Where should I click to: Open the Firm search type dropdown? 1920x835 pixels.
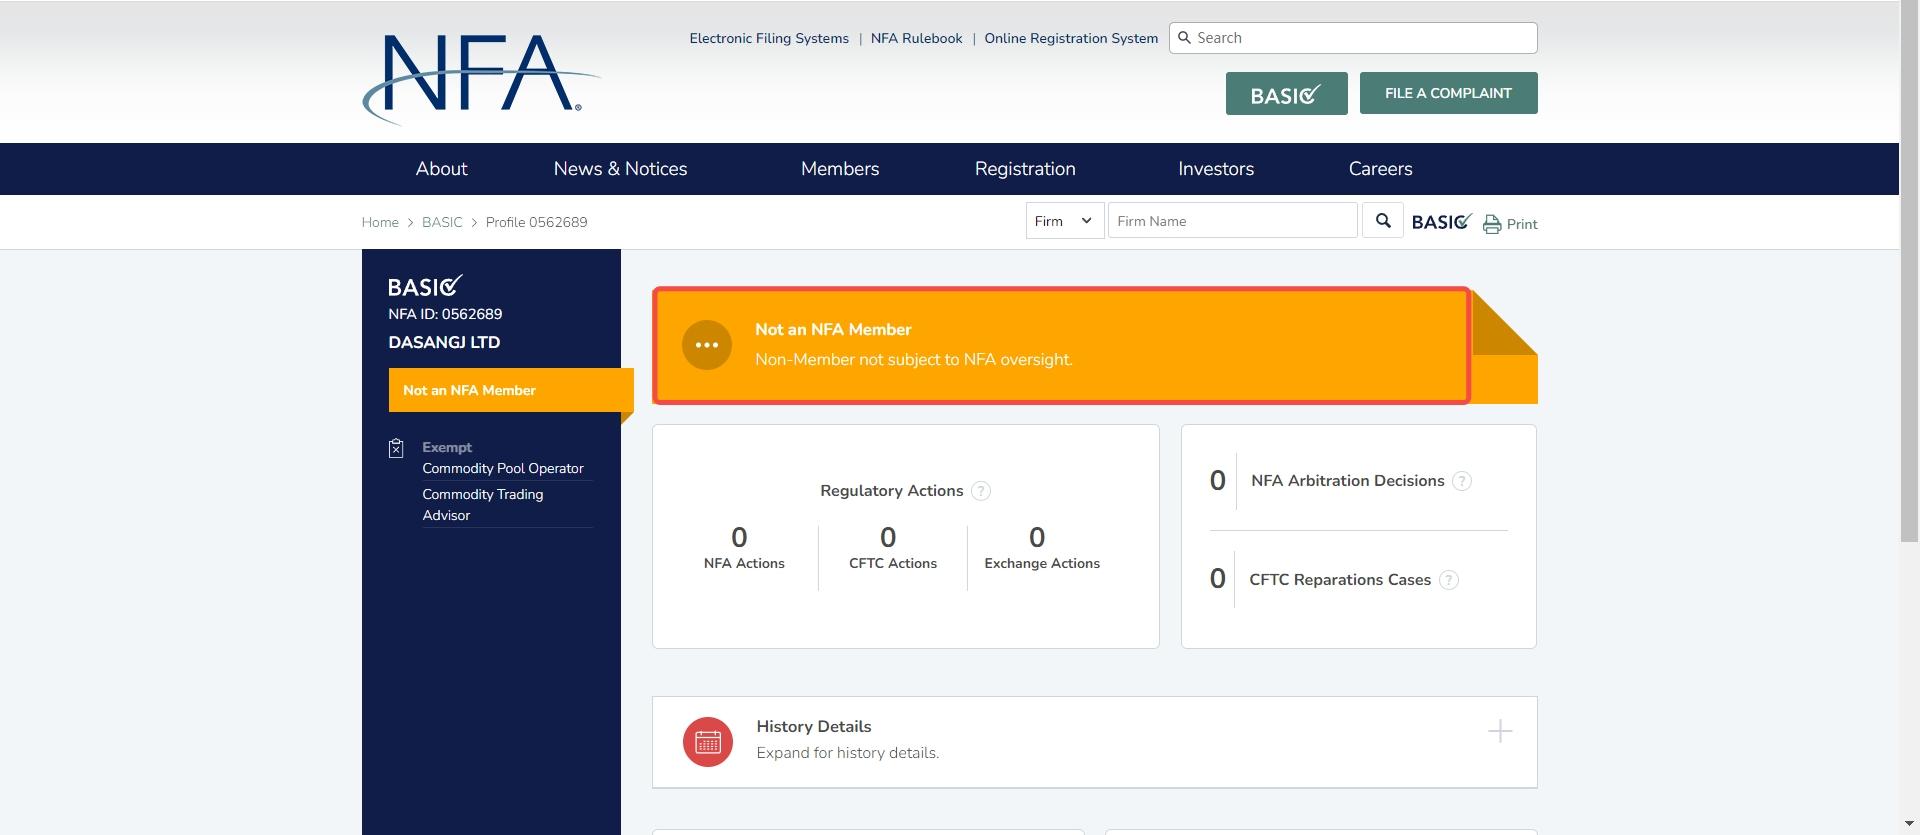pyautogui.click(x=1065, y=221)
